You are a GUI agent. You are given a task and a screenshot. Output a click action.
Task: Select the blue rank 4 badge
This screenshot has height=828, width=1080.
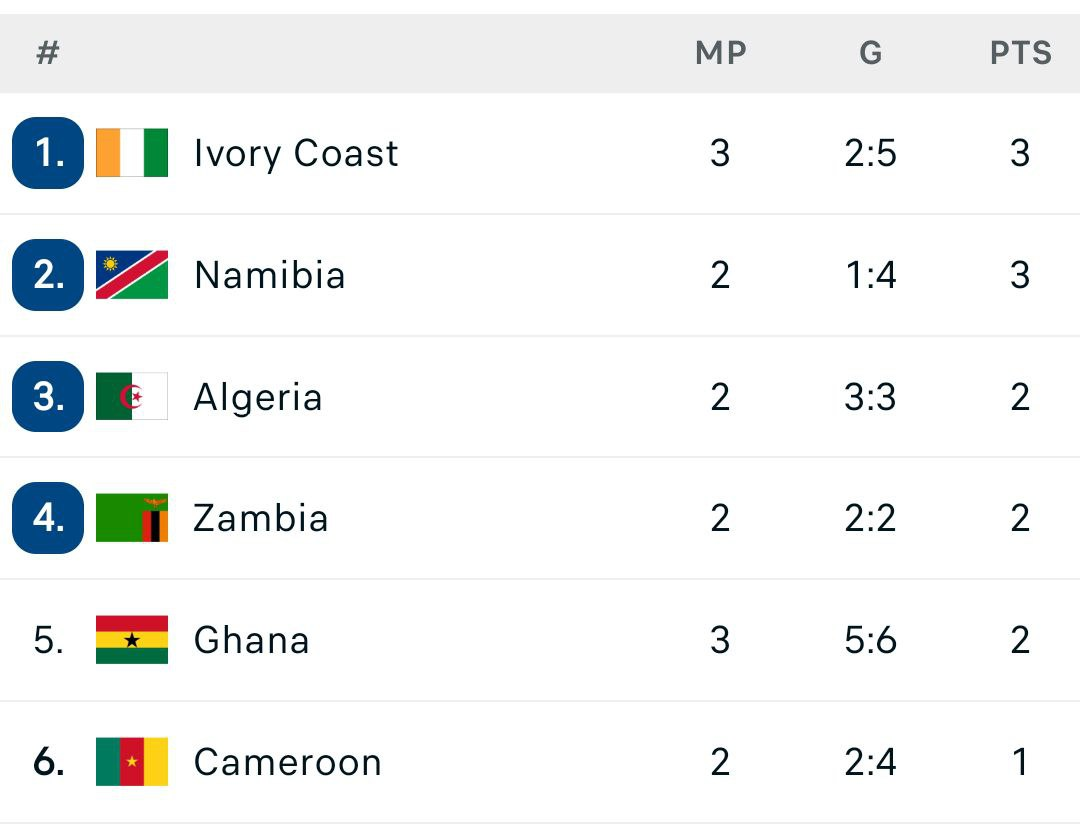tap(48, 518)
